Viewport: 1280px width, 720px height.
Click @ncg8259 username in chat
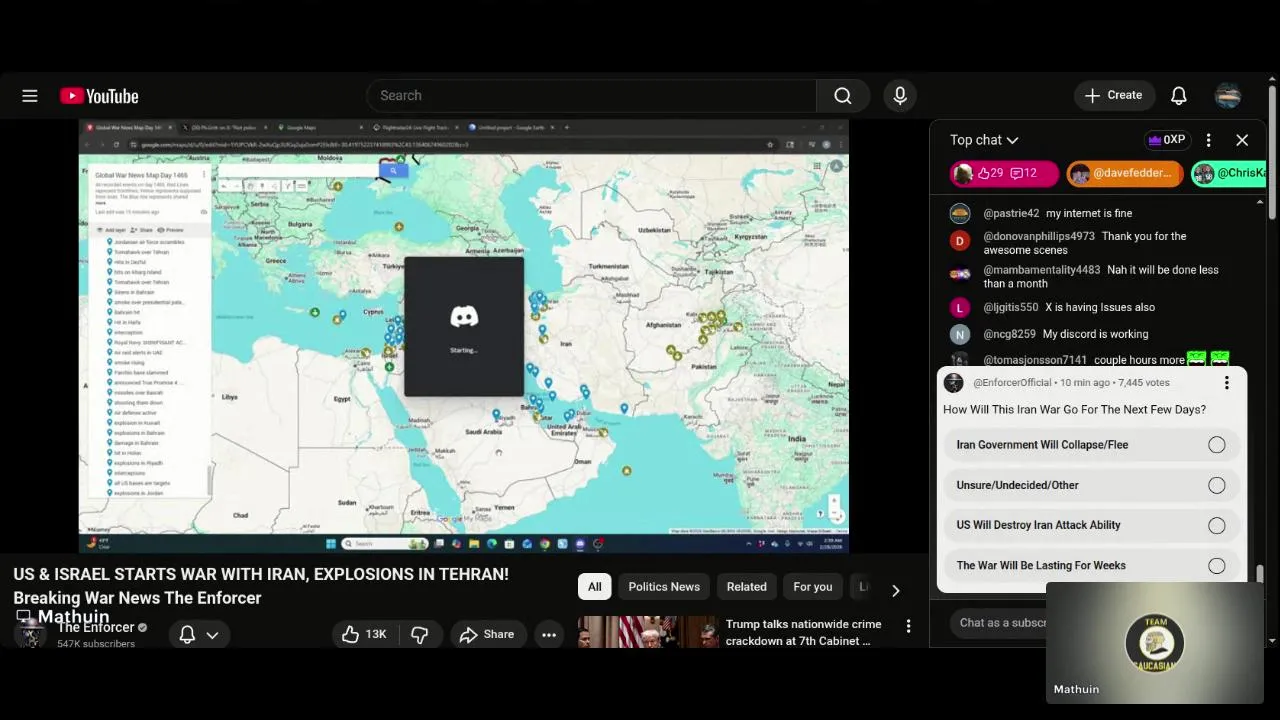pos(1010,335)
